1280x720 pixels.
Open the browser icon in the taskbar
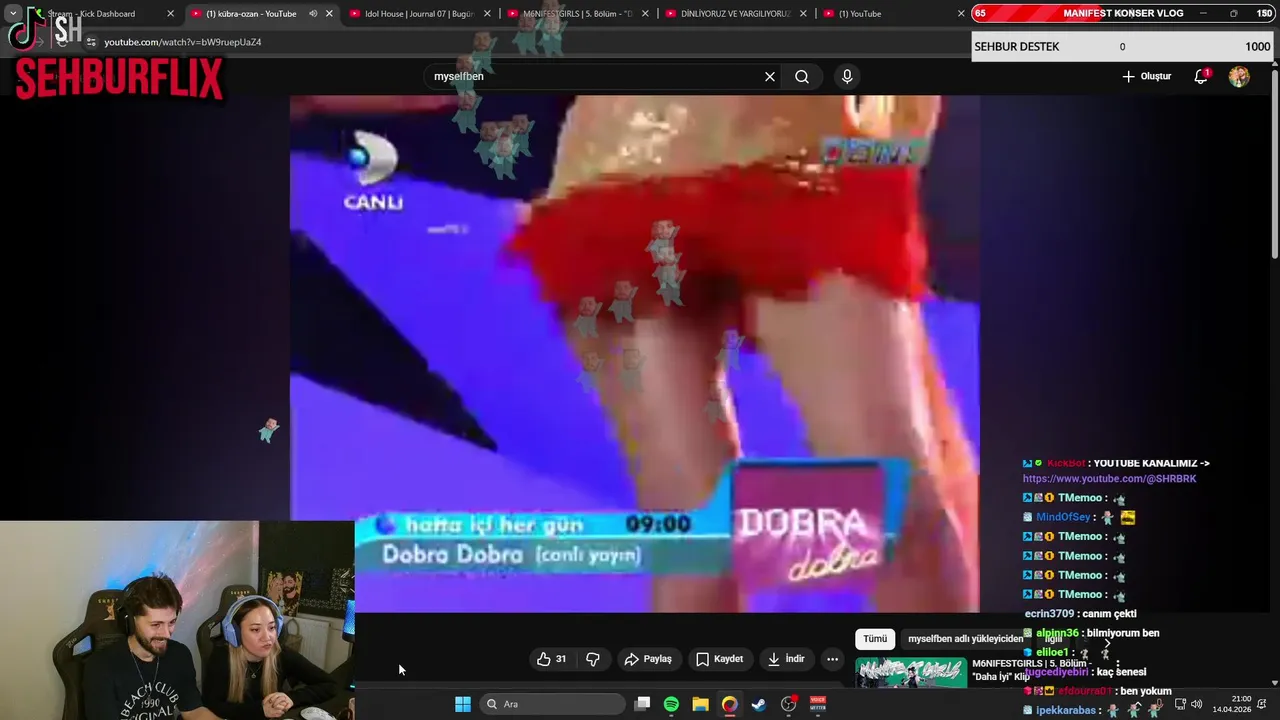coord(730,704)
